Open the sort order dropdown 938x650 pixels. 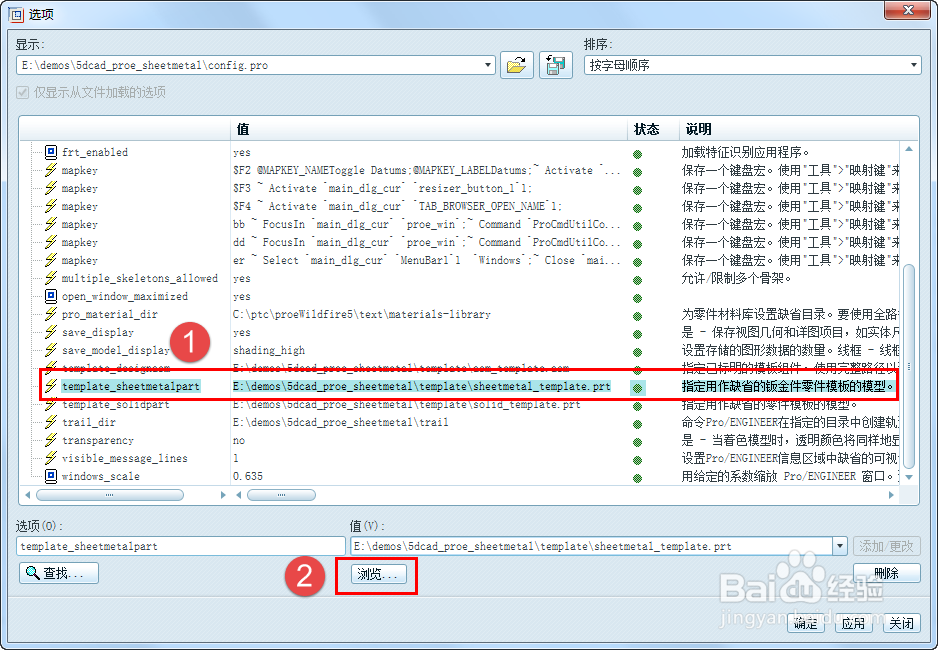pyautogui.click(x=913, y=65)
